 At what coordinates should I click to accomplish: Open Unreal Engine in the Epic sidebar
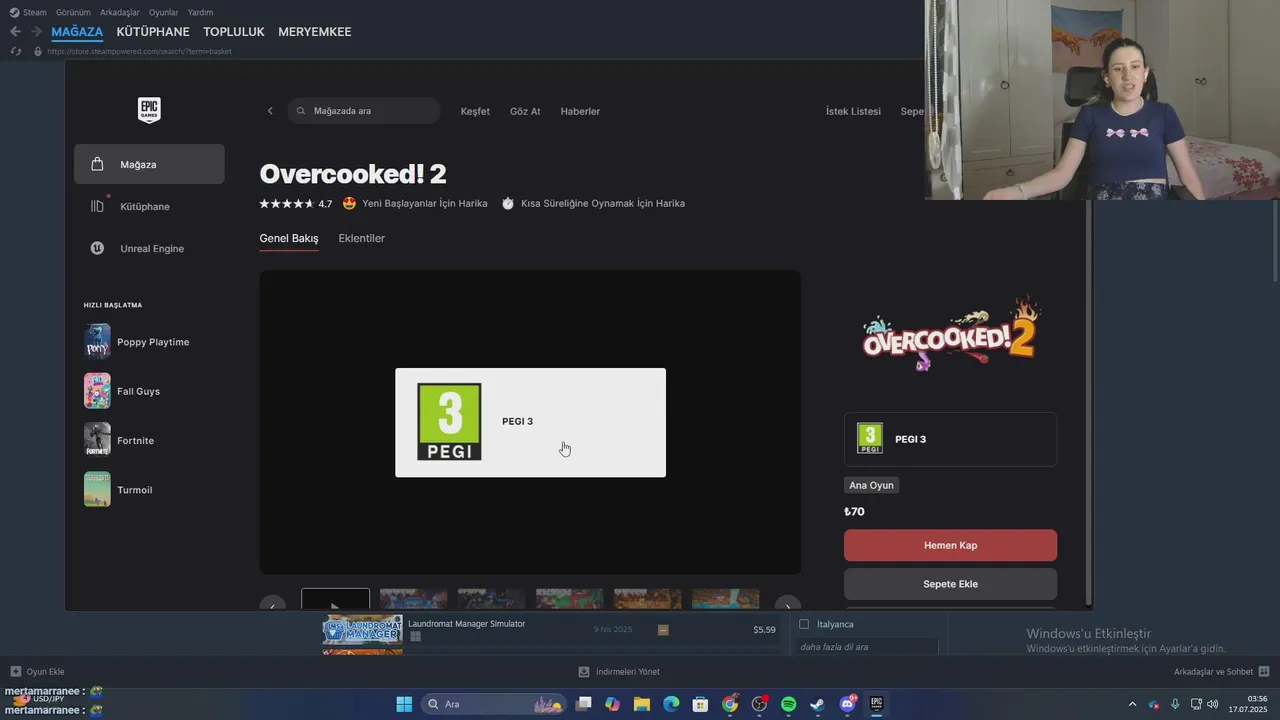click(149, 248)
